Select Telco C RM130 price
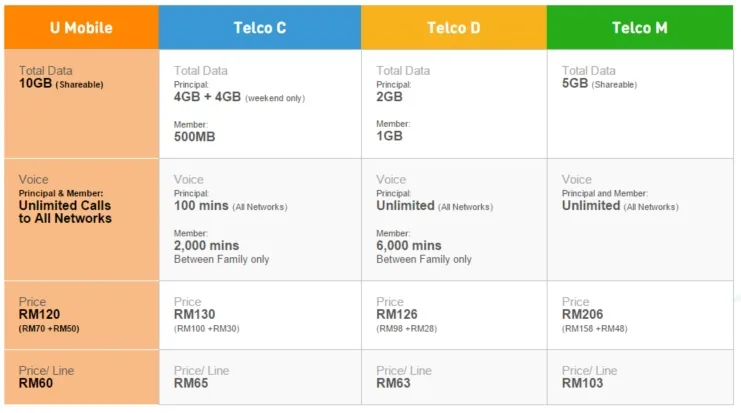Viewport: 741px width, 413px height. click(x=194, y=314)
